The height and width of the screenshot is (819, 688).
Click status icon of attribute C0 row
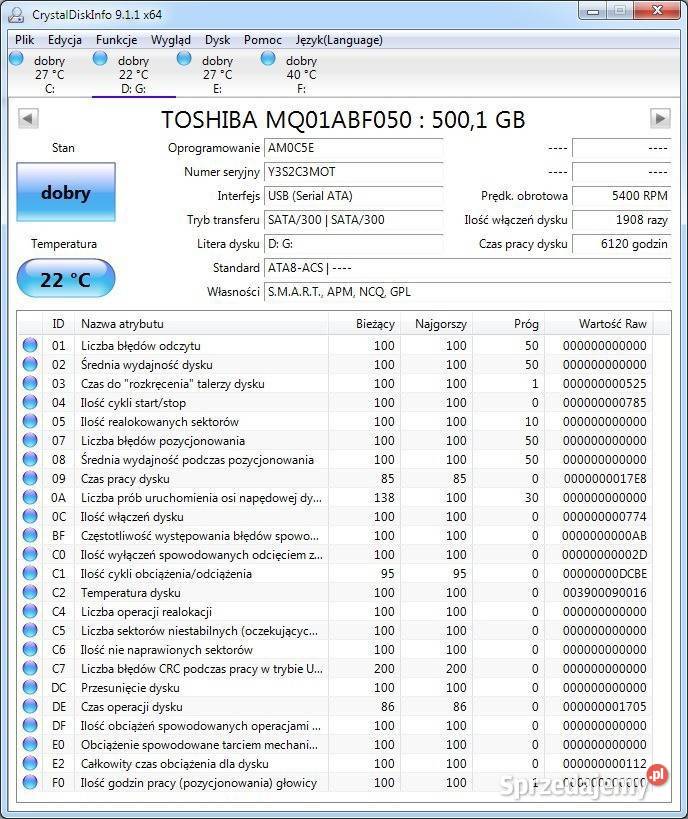pyautogui.click(x=30, y=554)
